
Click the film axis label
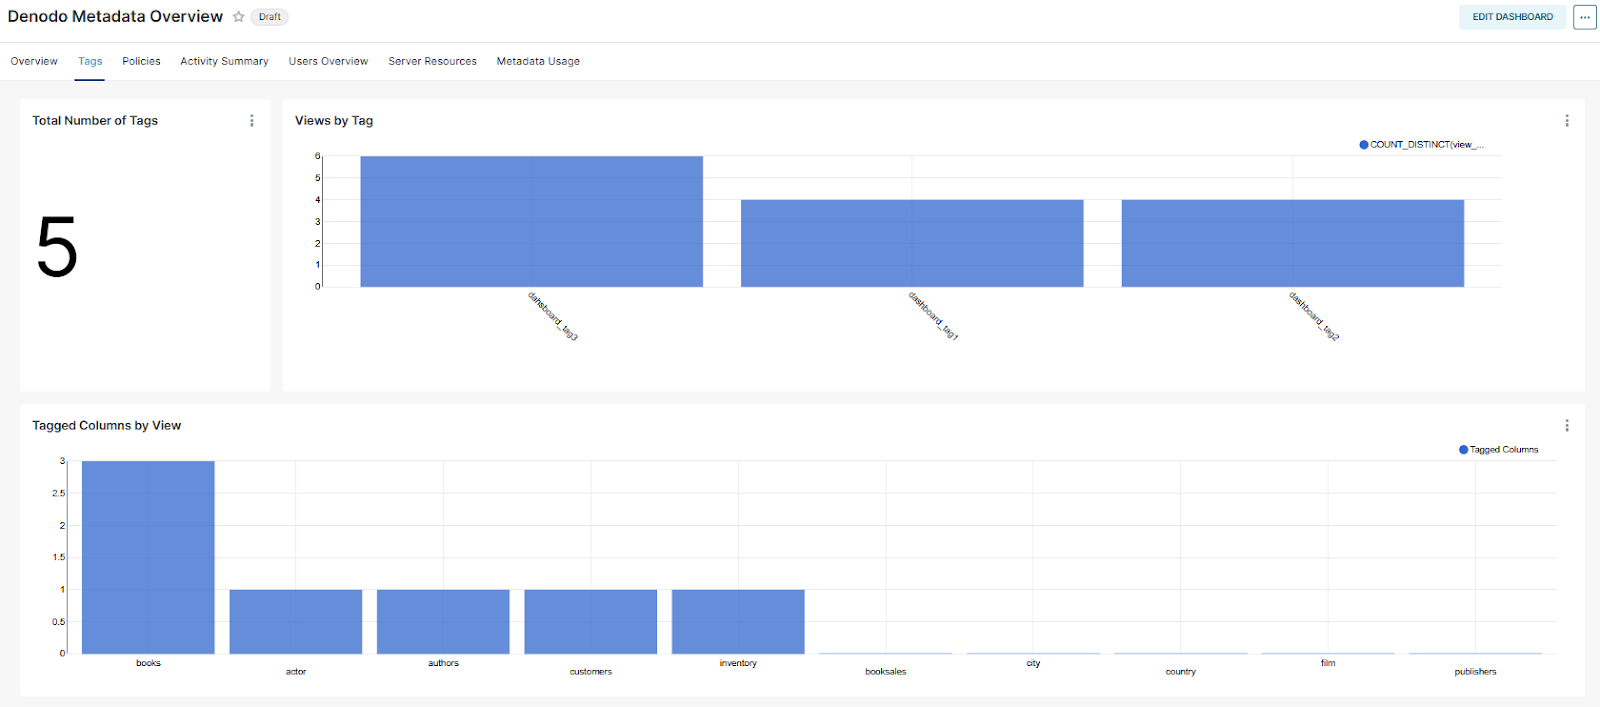tap(1328, 663)
